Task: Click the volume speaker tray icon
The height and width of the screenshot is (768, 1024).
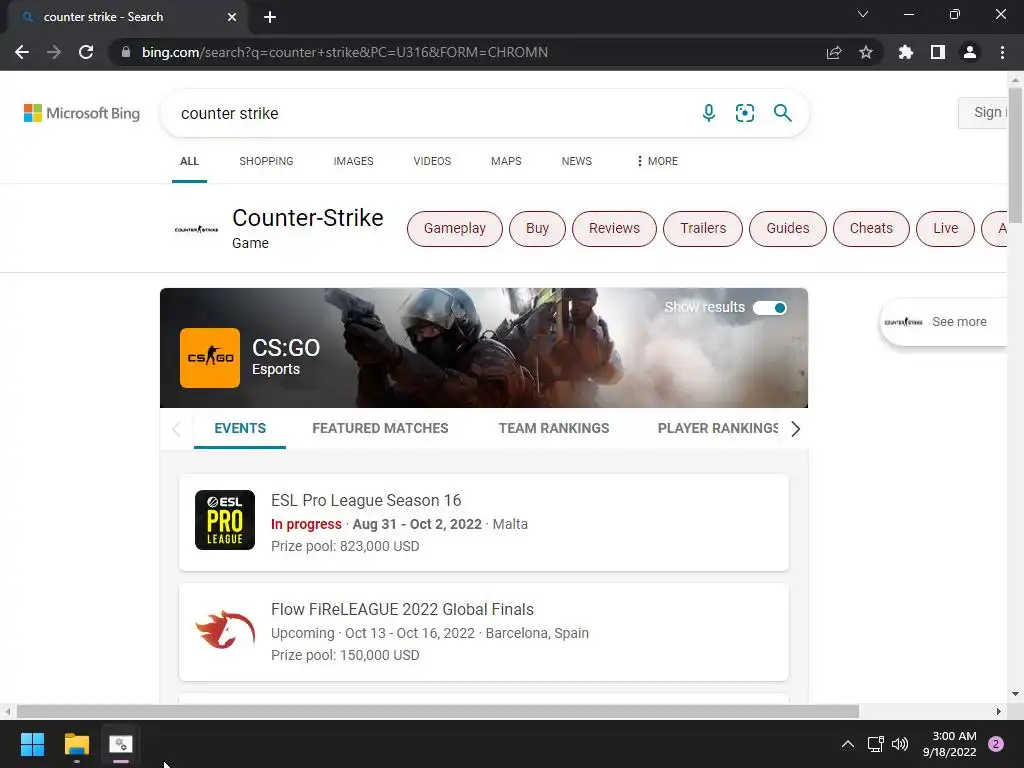Action: [x=900, y=744]
